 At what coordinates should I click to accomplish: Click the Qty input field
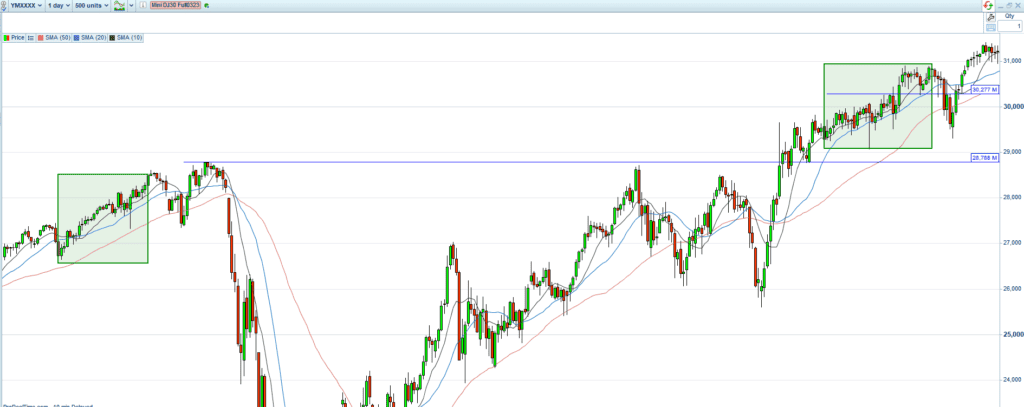[x=1009, y=26]
